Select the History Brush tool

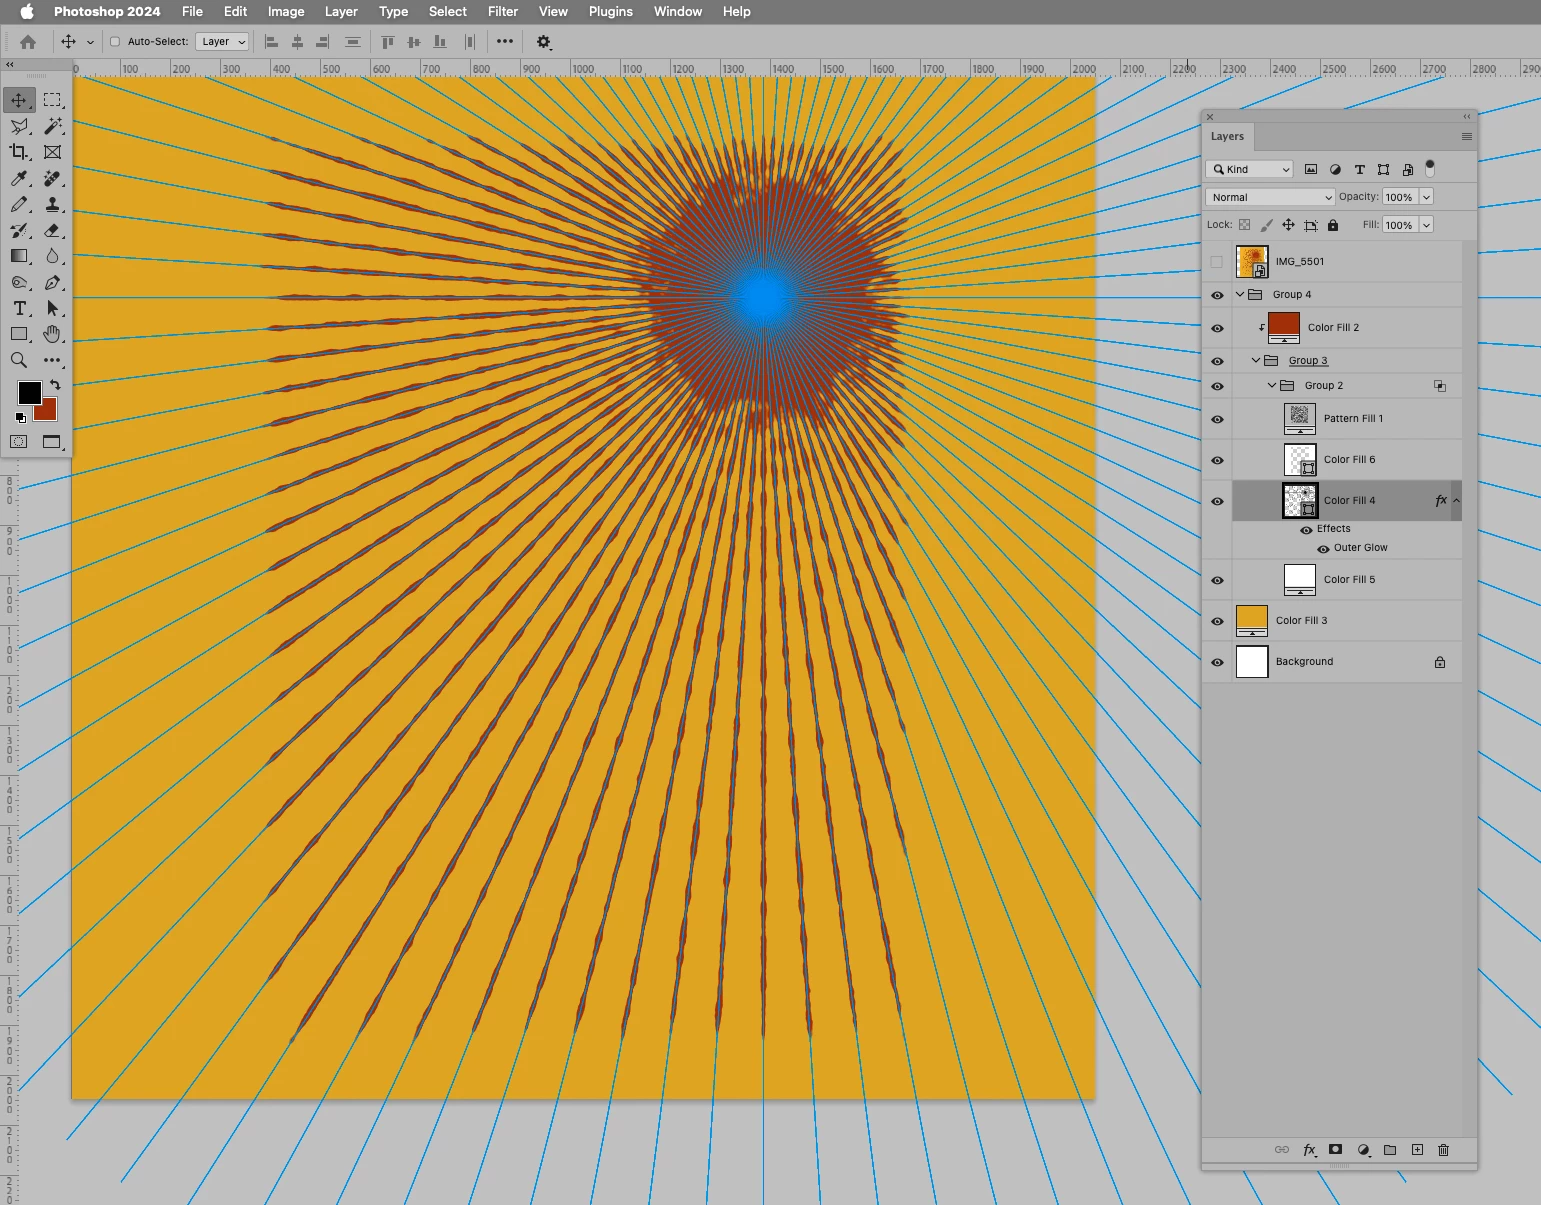click(x=19, y=230)
